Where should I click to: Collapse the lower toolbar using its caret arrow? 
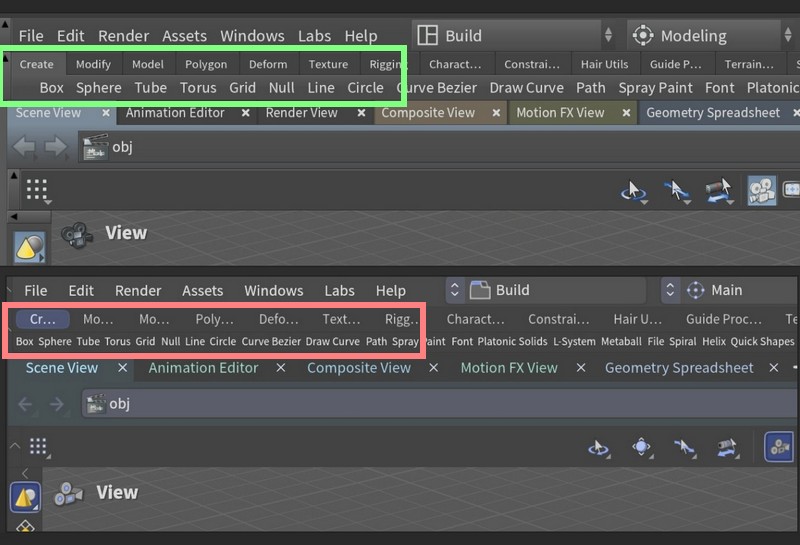click(x=15, y=445)
